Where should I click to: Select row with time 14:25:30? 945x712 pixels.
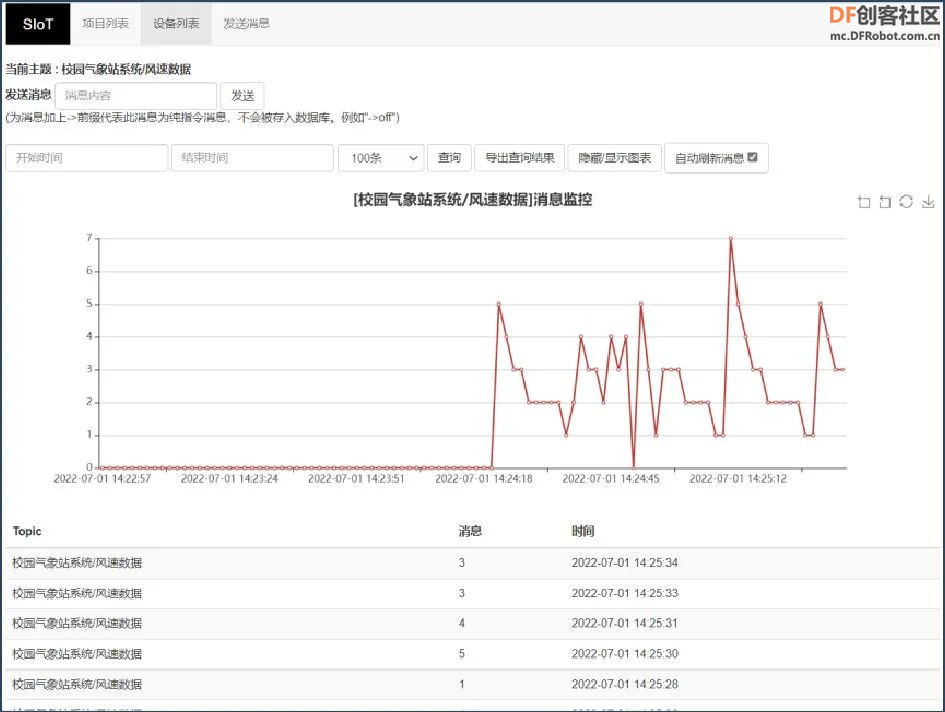coord(472,654)
